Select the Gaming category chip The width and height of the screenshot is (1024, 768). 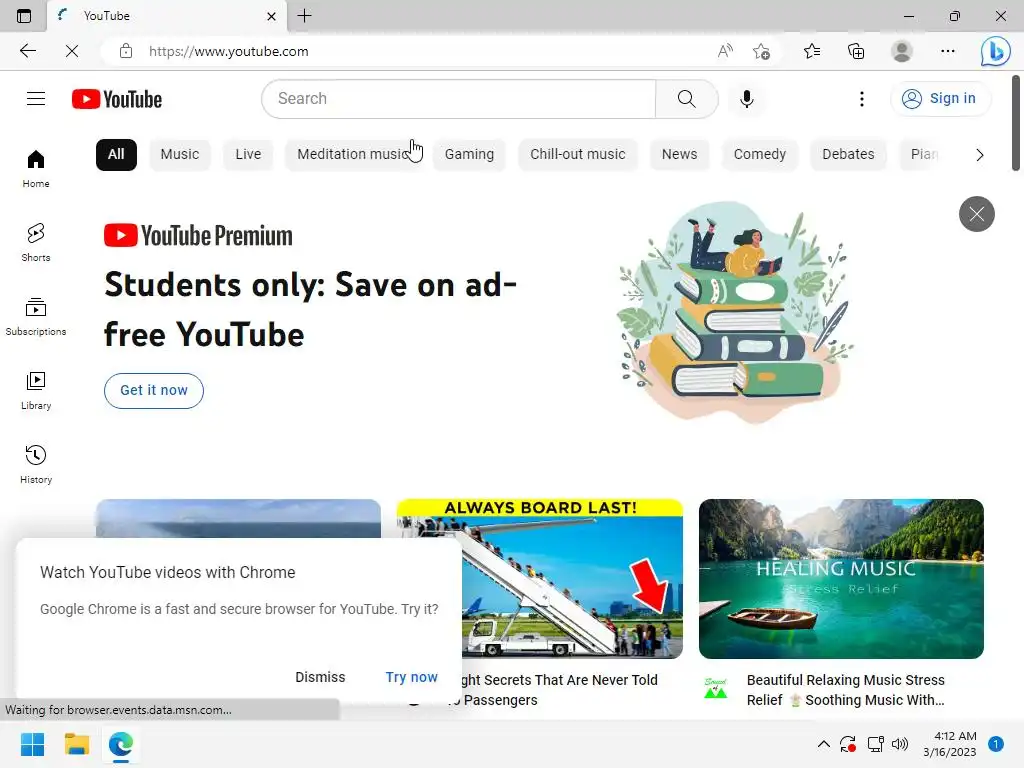(469, 154)
